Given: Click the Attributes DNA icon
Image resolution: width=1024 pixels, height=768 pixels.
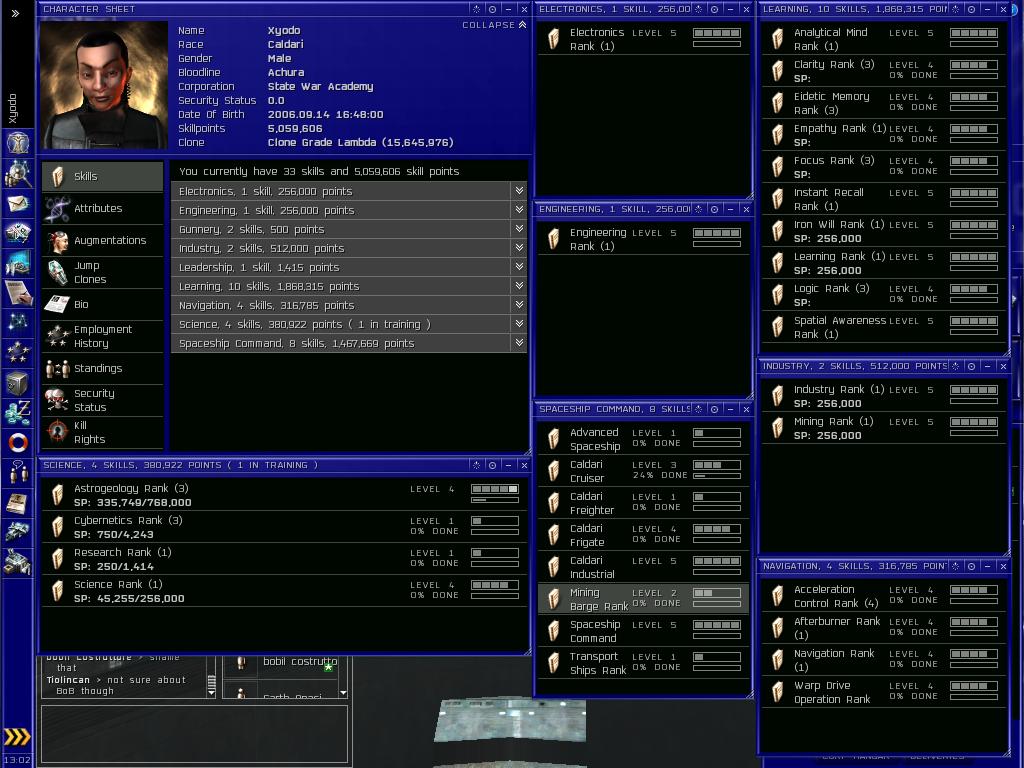Looking at the screenshot, I should (x=57, y=209).
